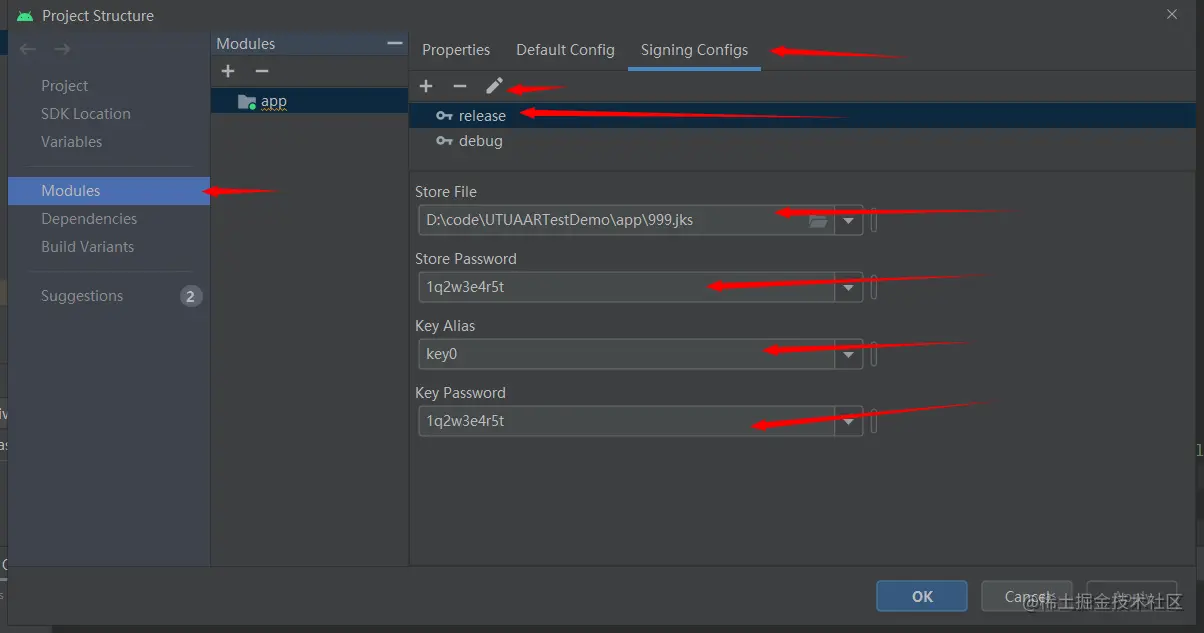Collapse the Modules panel with its minimize icon
This screenshot has width=1204, height=633.
point(395,43)
